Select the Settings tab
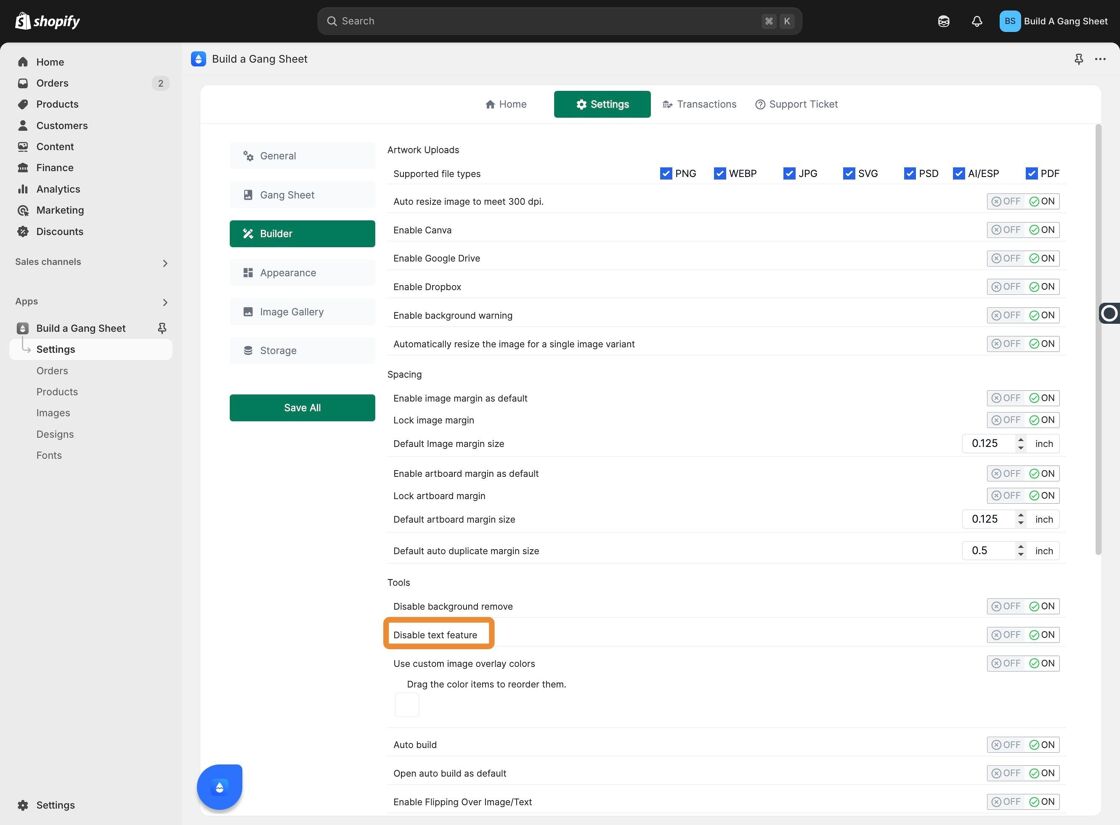This screenshot has width=1120, height=825. click(x=602, y=104)
